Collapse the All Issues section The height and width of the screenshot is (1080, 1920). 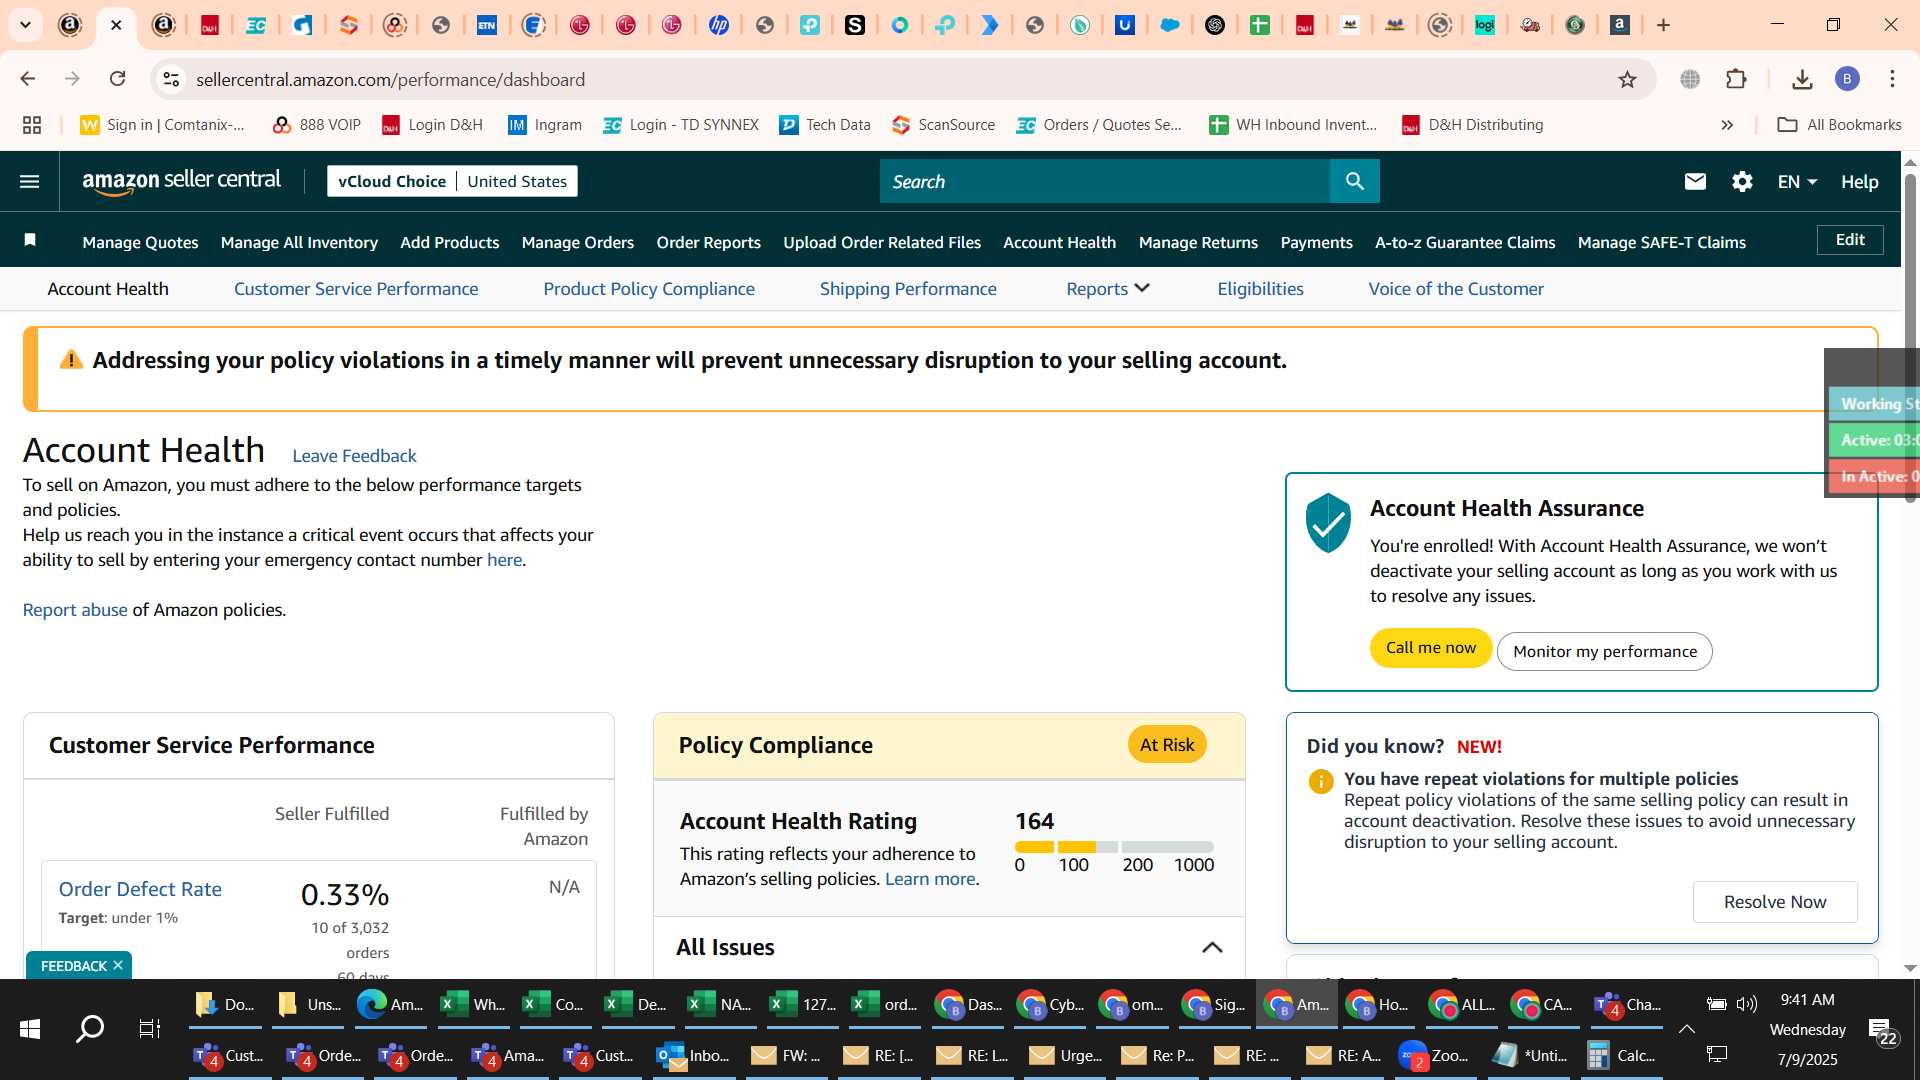1212,948
